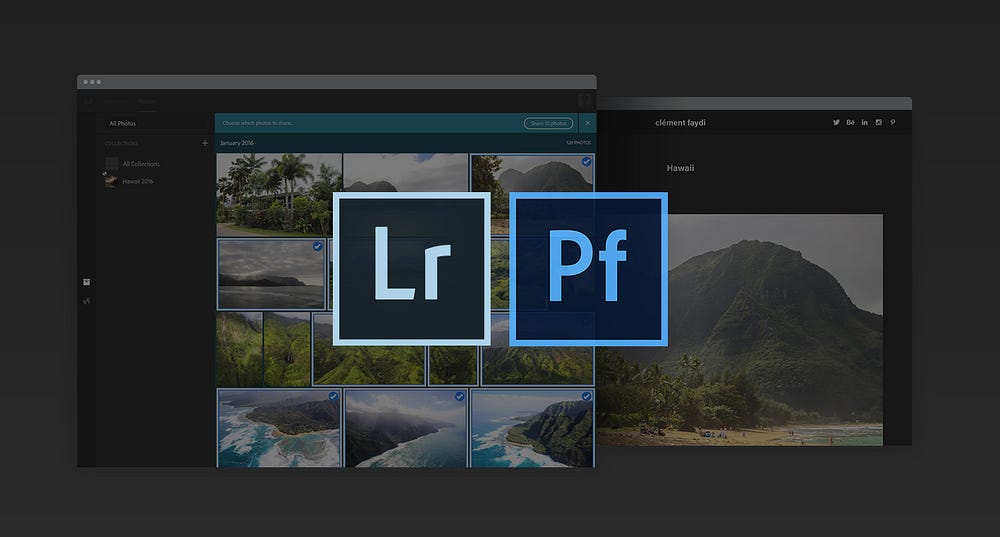
Task: Add a new collection with plus icon
Action: click(205, 143)
